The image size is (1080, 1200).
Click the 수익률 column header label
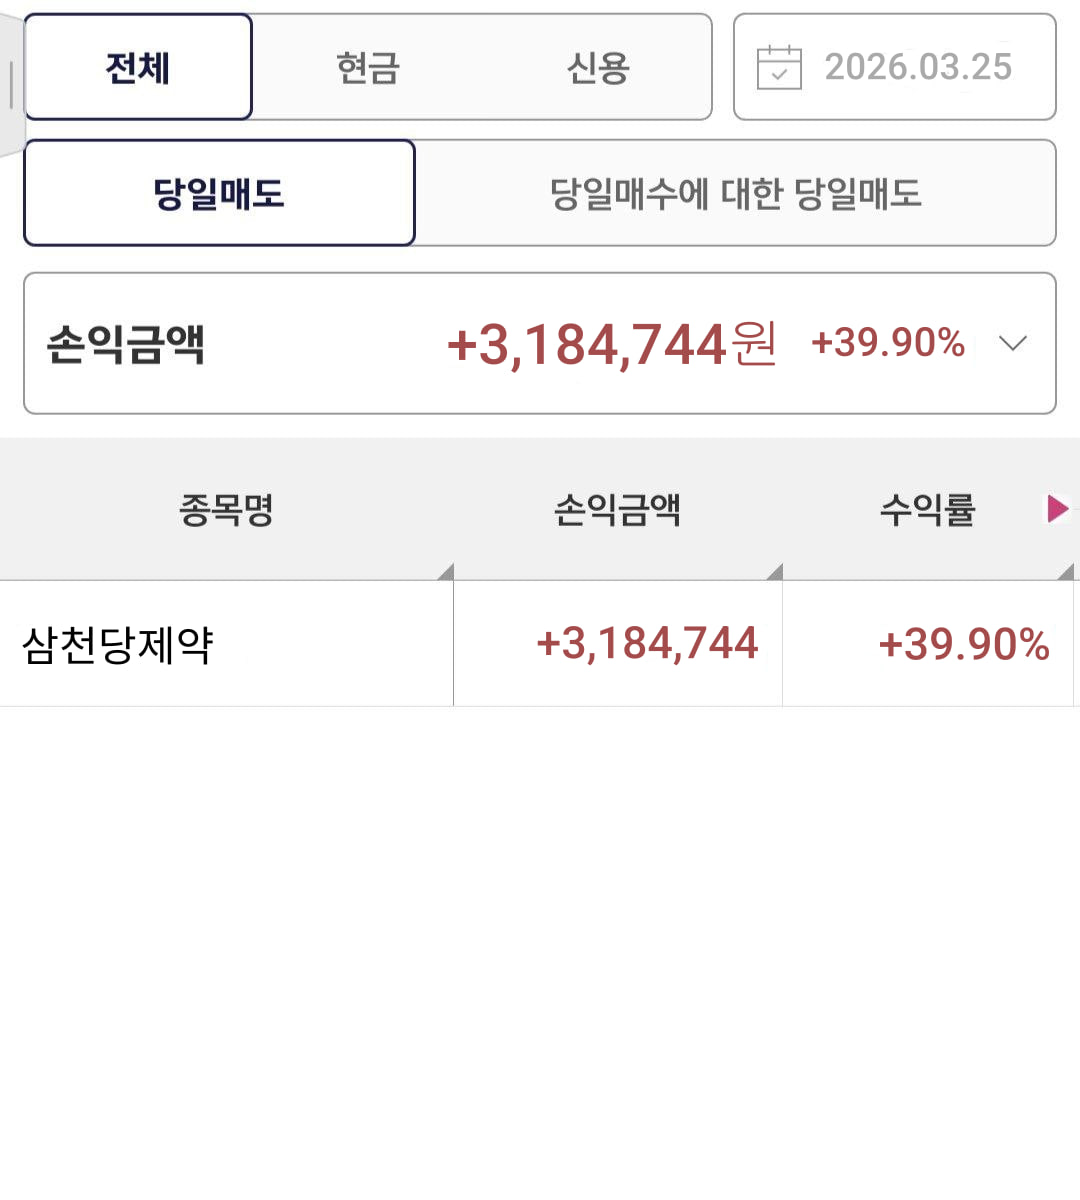pos(927,510)
